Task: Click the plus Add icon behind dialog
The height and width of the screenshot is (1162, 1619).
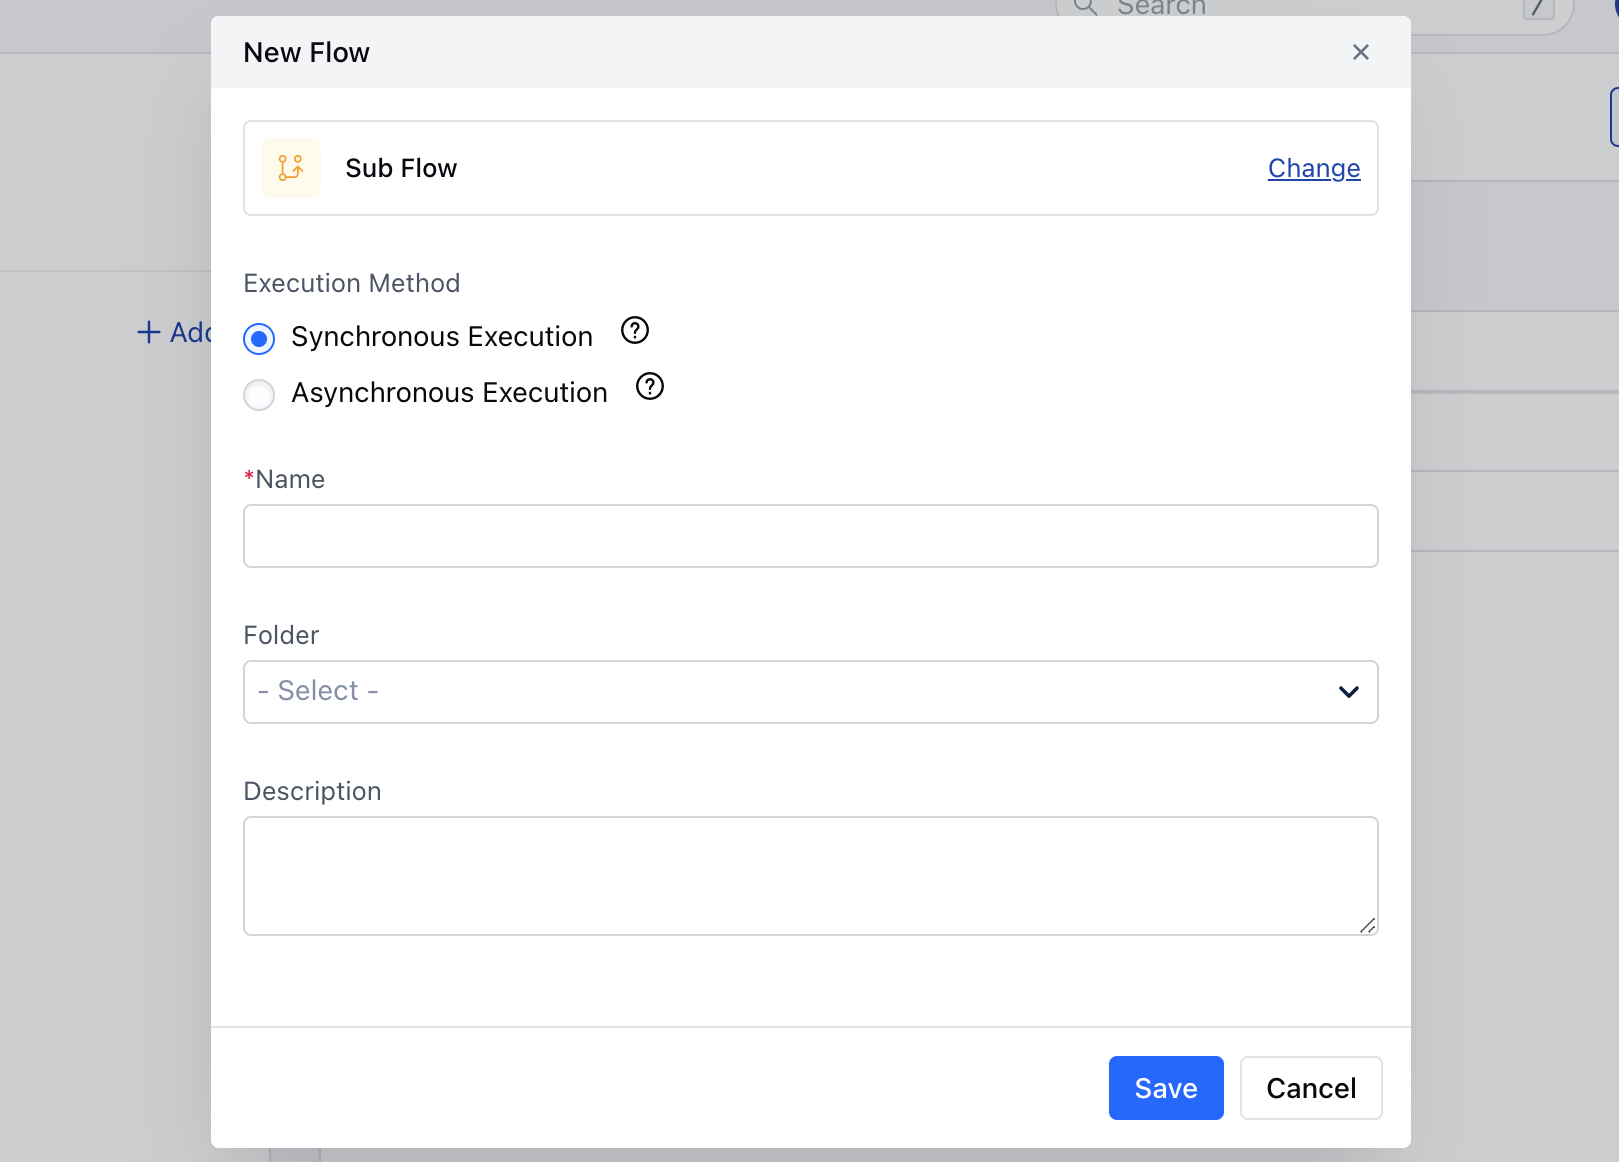Action: pos(149,332)
